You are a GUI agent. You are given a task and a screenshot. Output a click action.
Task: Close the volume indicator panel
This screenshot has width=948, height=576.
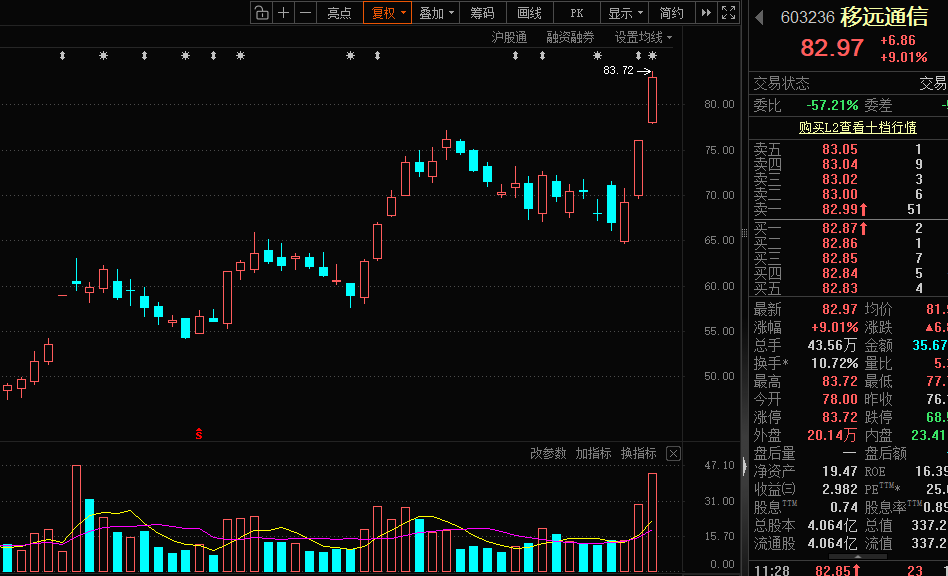673,453
